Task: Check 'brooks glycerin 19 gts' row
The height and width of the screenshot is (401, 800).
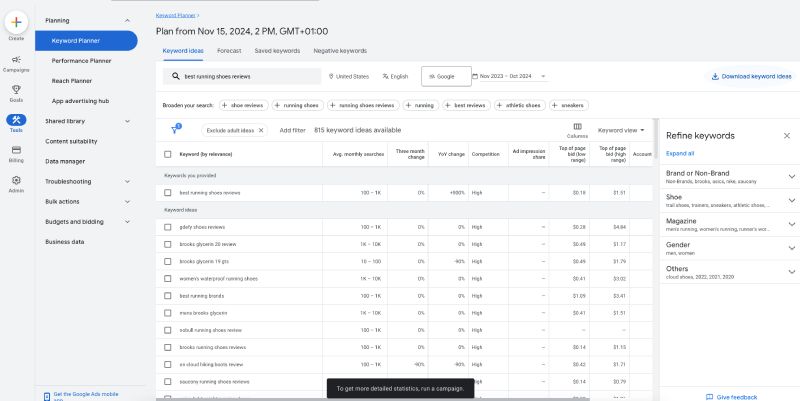Action: point(167,261)
